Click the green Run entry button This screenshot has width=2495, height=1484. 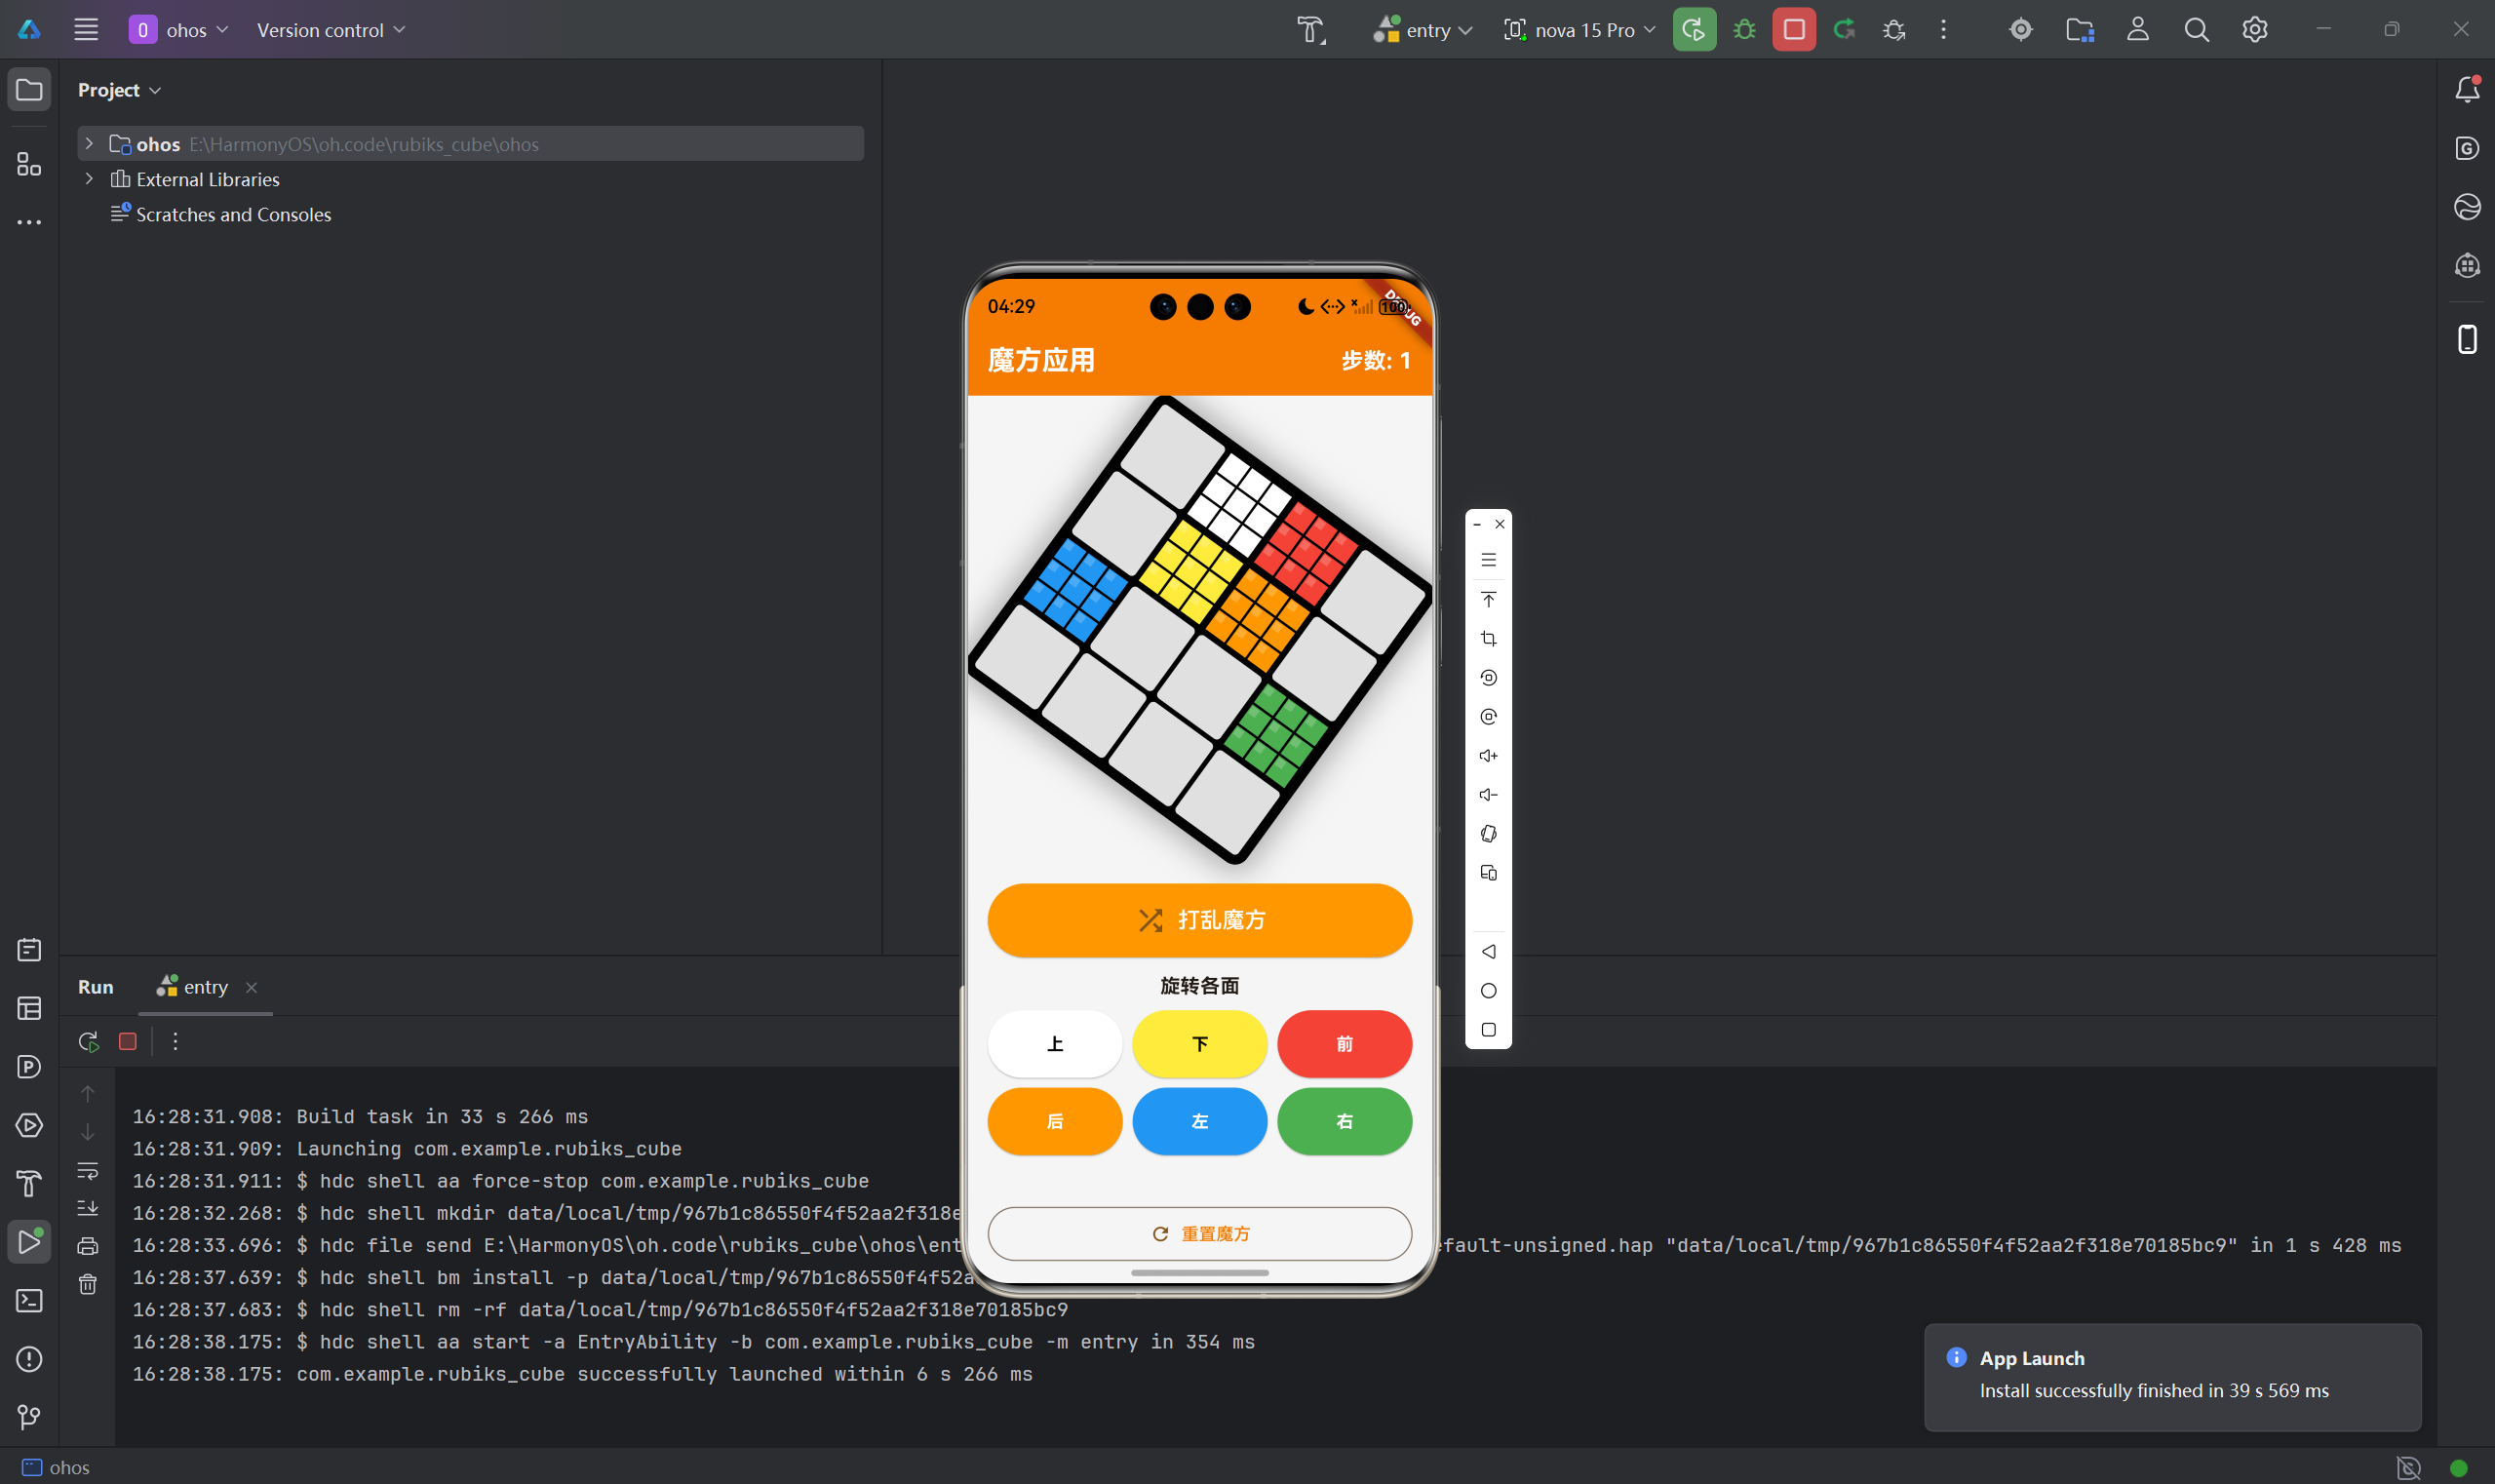(1694, 30)
